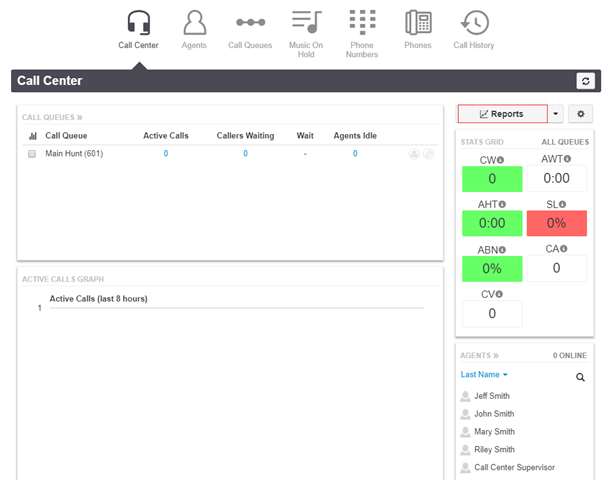Viewport: 611px width, 480px height.
Task: Check the Main Hunt (601) checkbox
Action: [32, 154]
